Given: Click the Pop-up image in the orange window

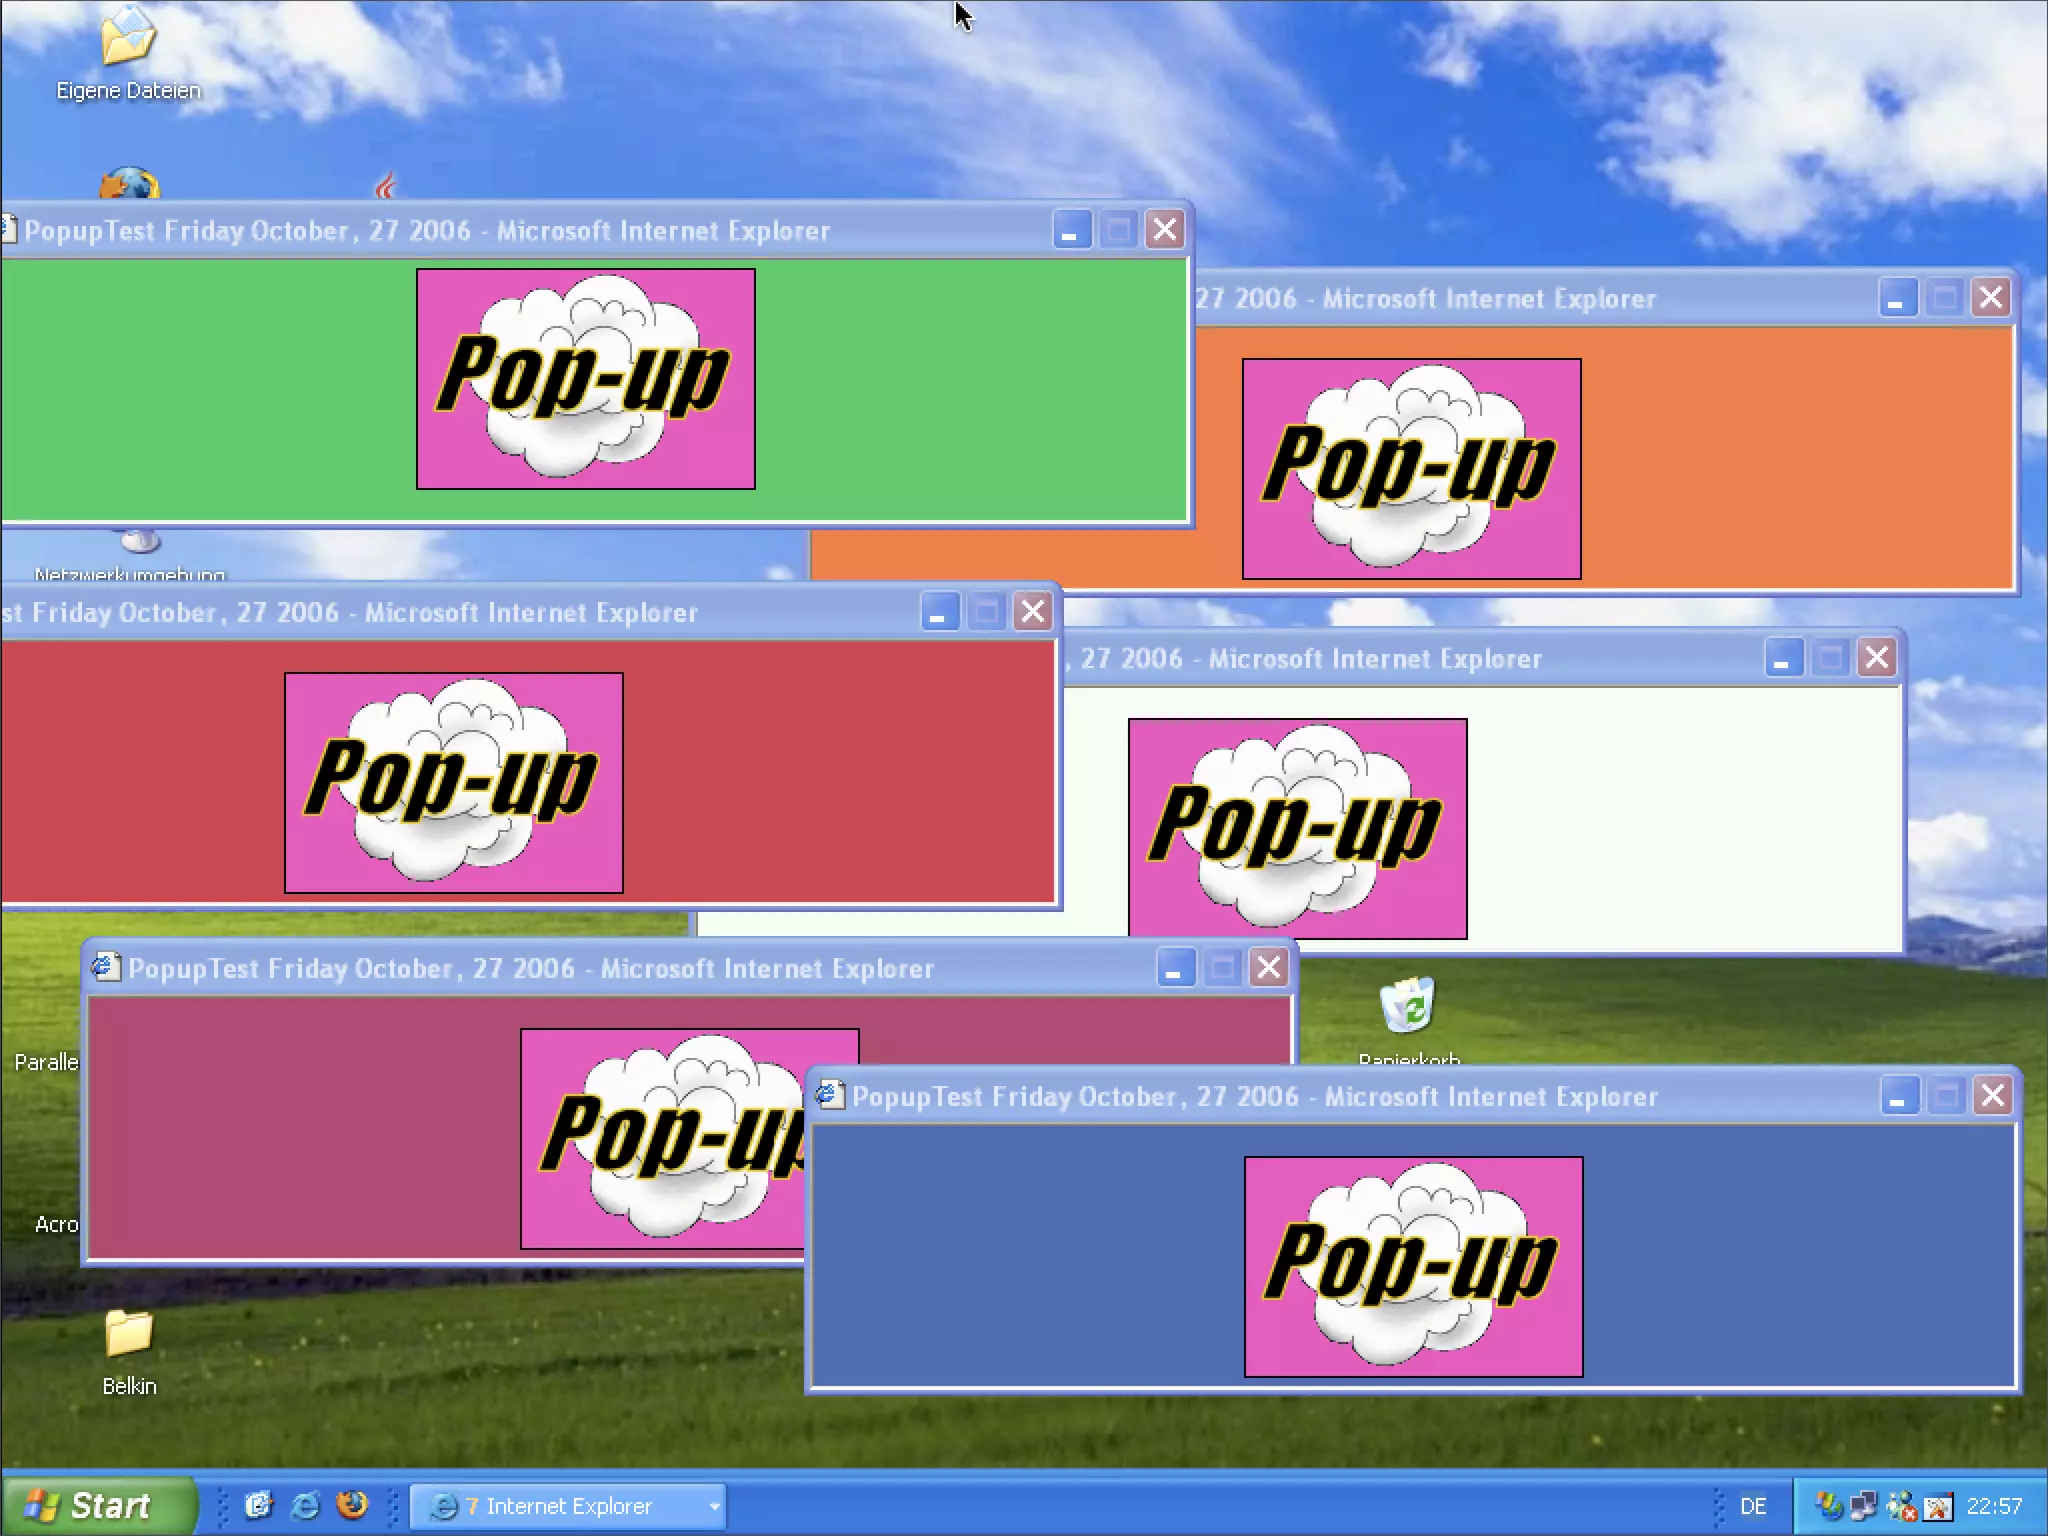Looking at the screenshot, I should click(1412, 469).
